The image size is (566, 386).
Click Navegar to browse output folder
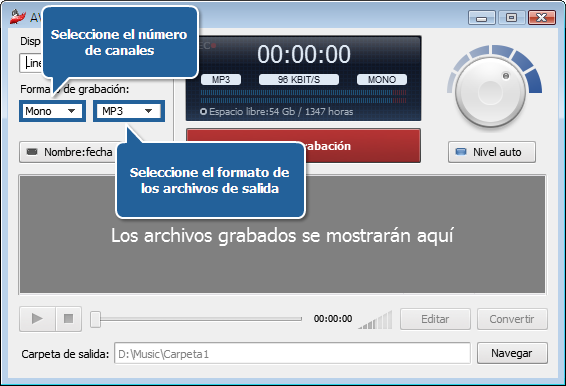[x=512, y=353]
